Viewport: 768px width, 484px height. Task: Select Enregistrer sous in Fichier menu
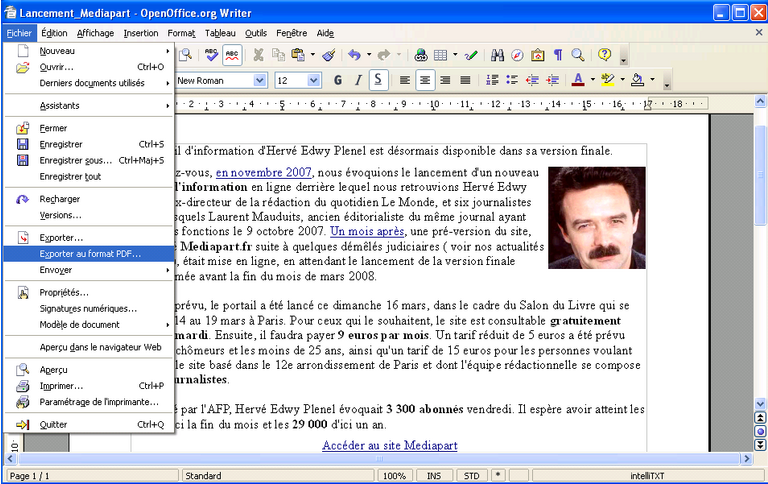pyautogui.click(x=89, y=160)
